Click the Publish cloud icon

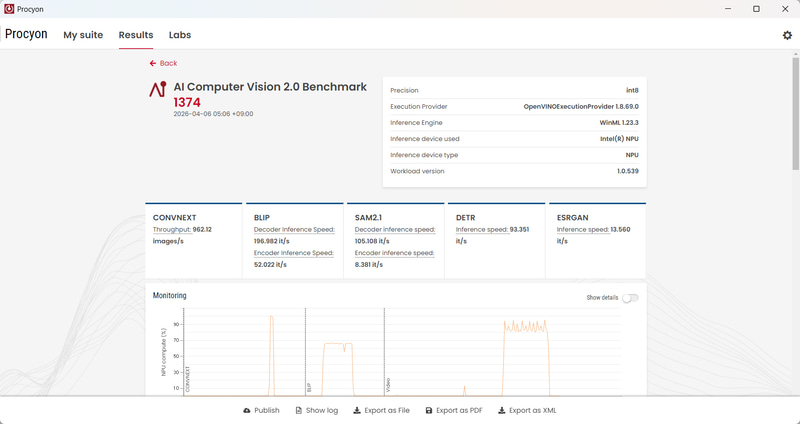pos(247,410)
